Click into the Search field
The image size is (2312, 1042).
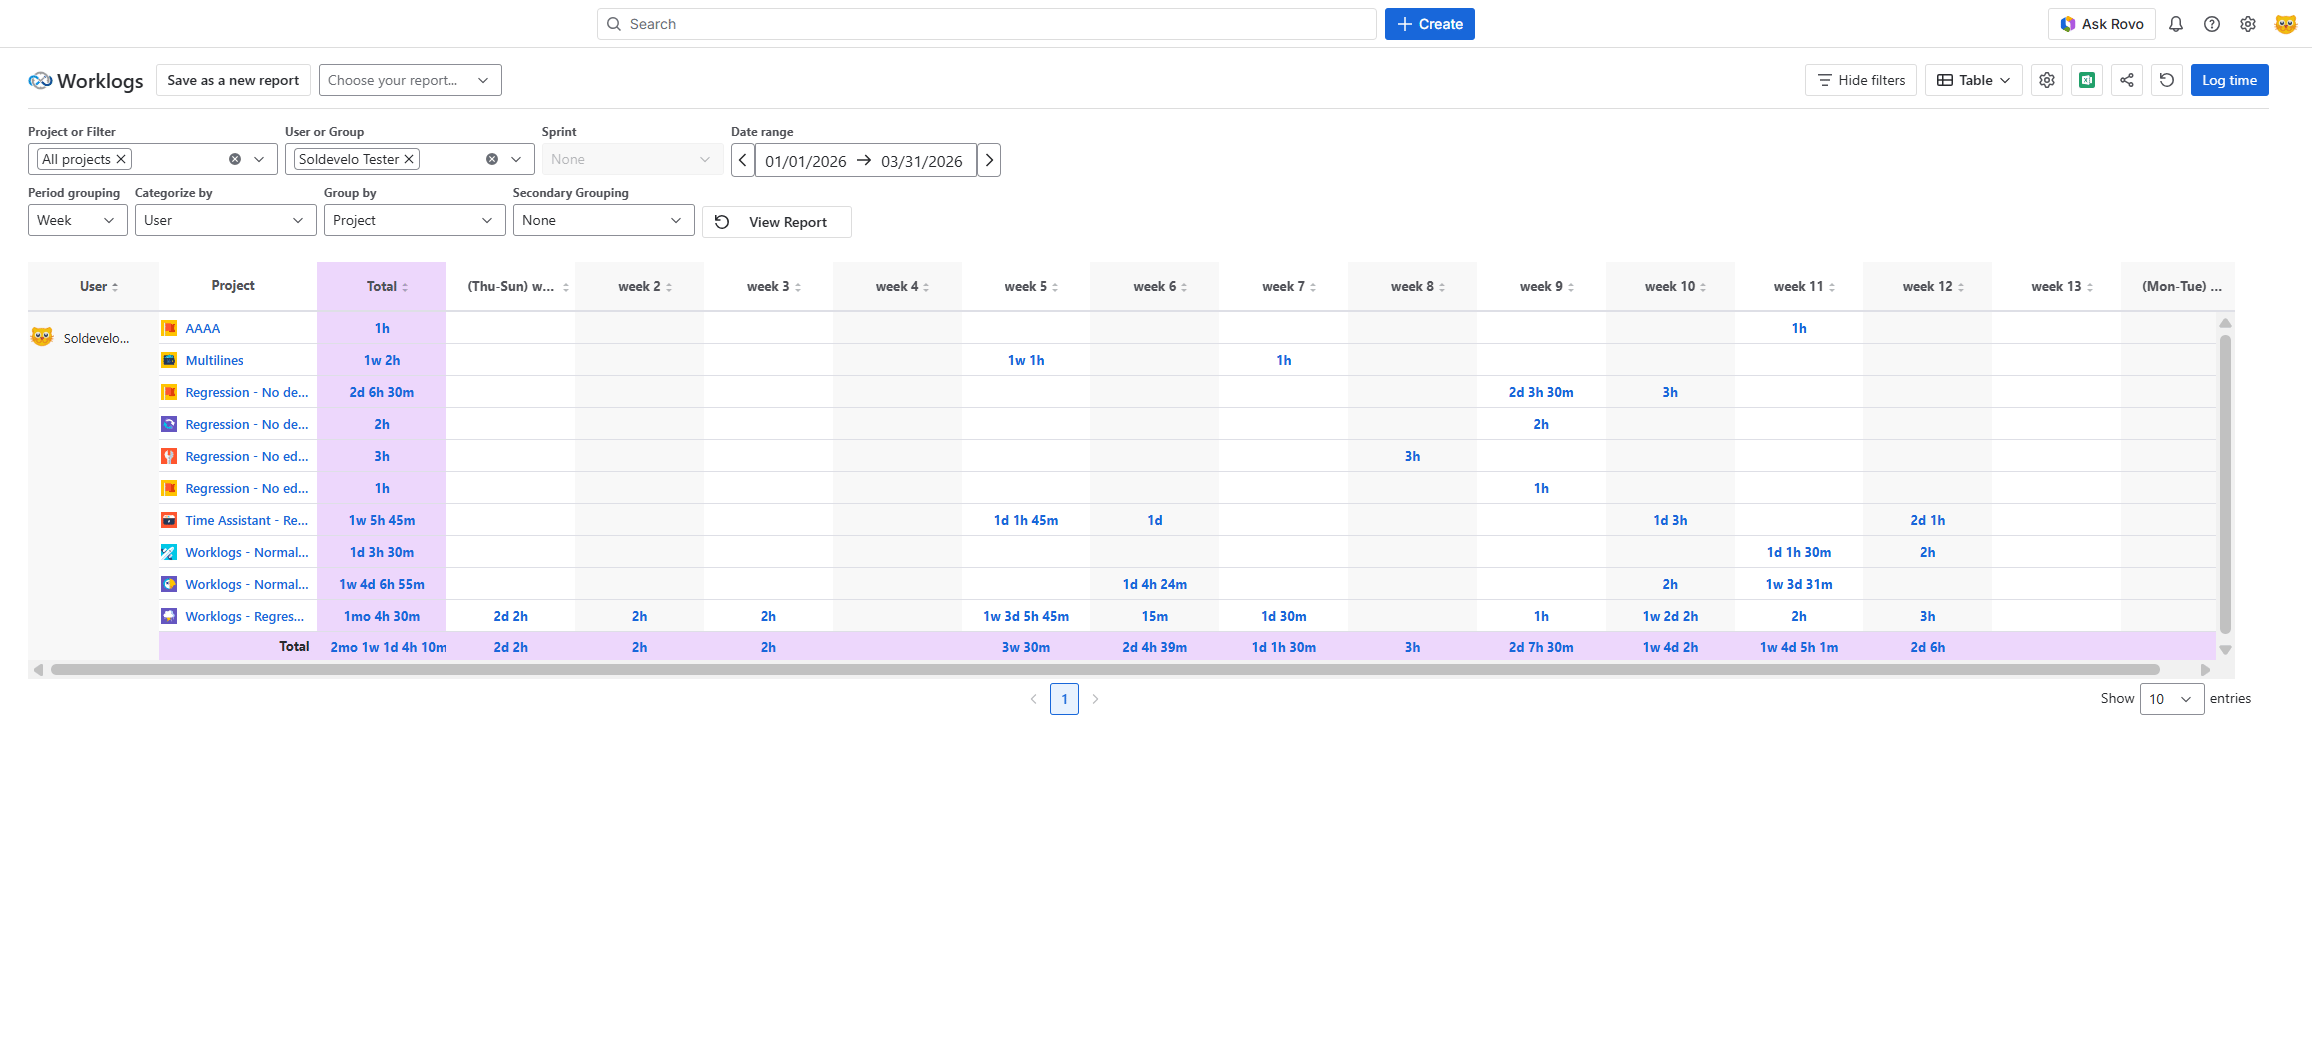987,24
